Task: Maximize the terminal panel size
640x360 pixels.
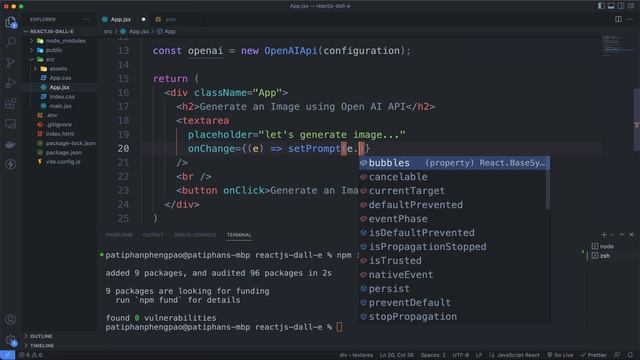Action: pyautogui.click(x=622, y=235)
